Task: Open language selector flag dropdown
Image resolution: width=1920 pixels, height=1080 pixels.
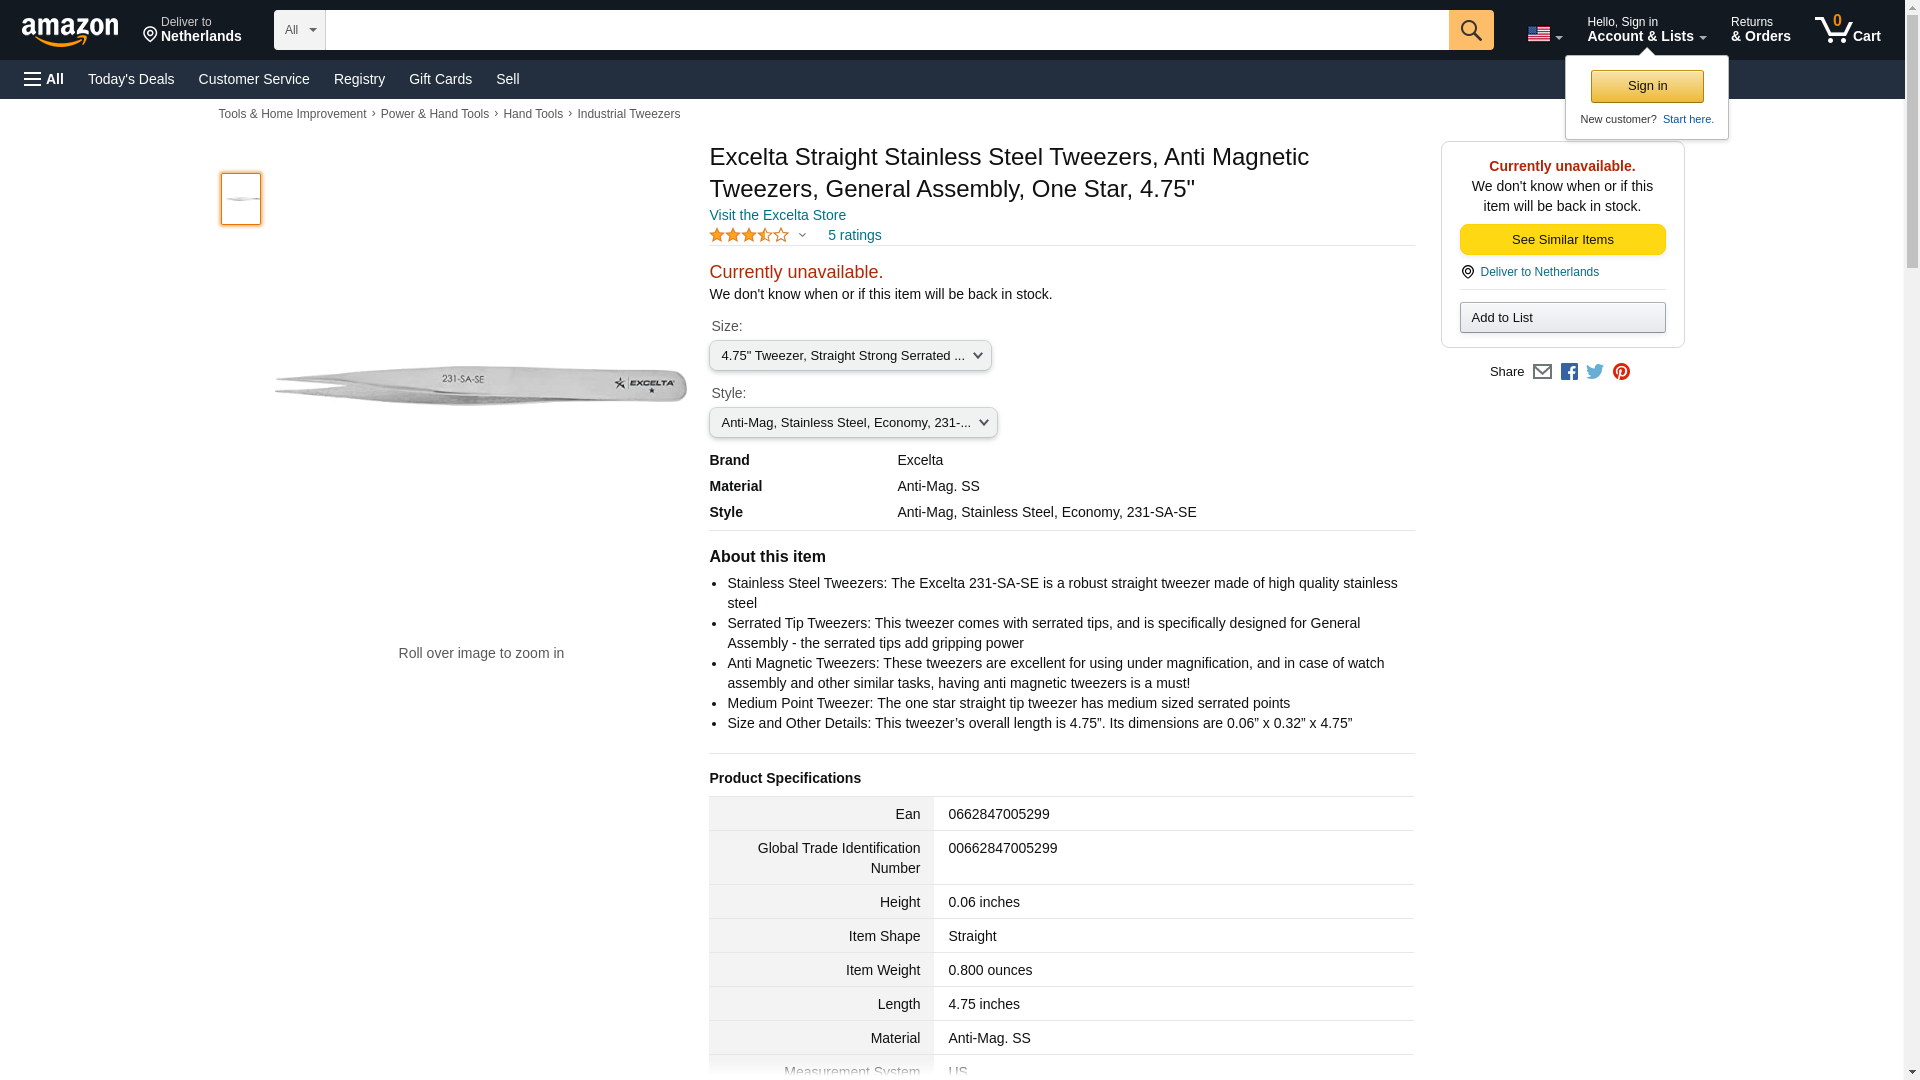Action: pyautogui.click(x=1544, y=34)
